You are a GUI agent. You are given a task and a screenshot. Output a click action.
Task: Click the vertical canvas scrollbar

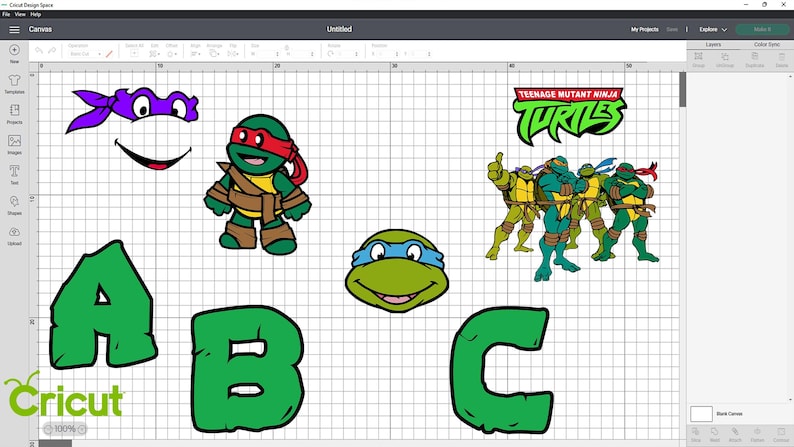coord(683,90)
